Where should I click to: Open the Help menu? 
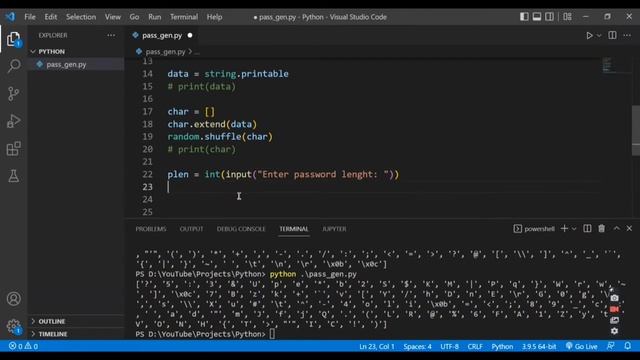coord(214,17)
